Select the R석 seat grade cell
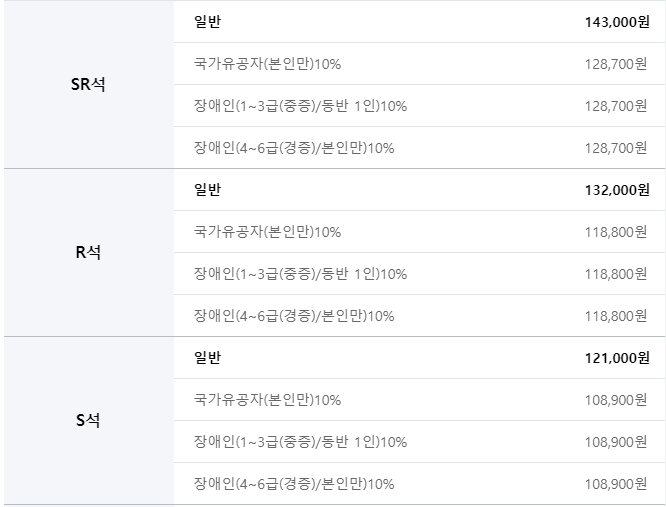 (x=89, y=252)
